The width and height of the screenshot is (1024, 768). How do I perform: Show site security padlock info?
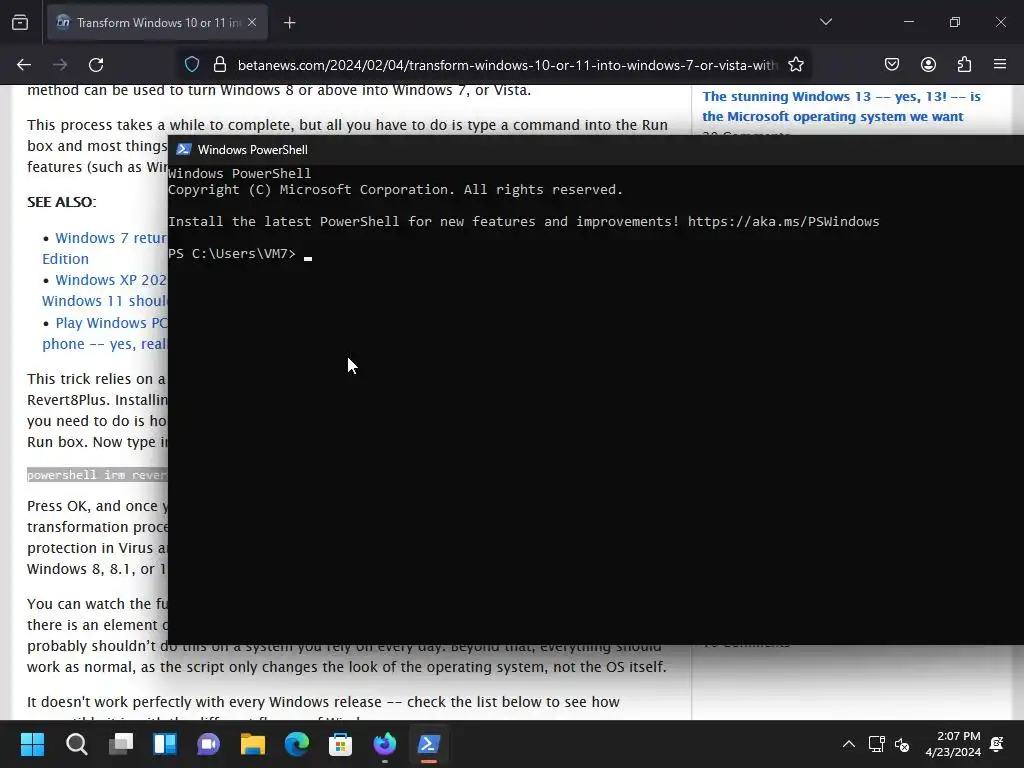pos(220,65)
